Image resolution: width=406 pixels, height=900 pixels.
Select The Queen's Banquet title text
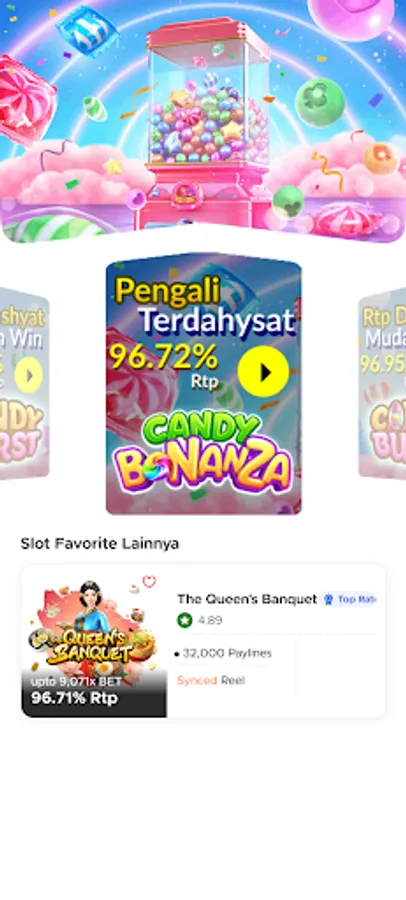point(247,599)
